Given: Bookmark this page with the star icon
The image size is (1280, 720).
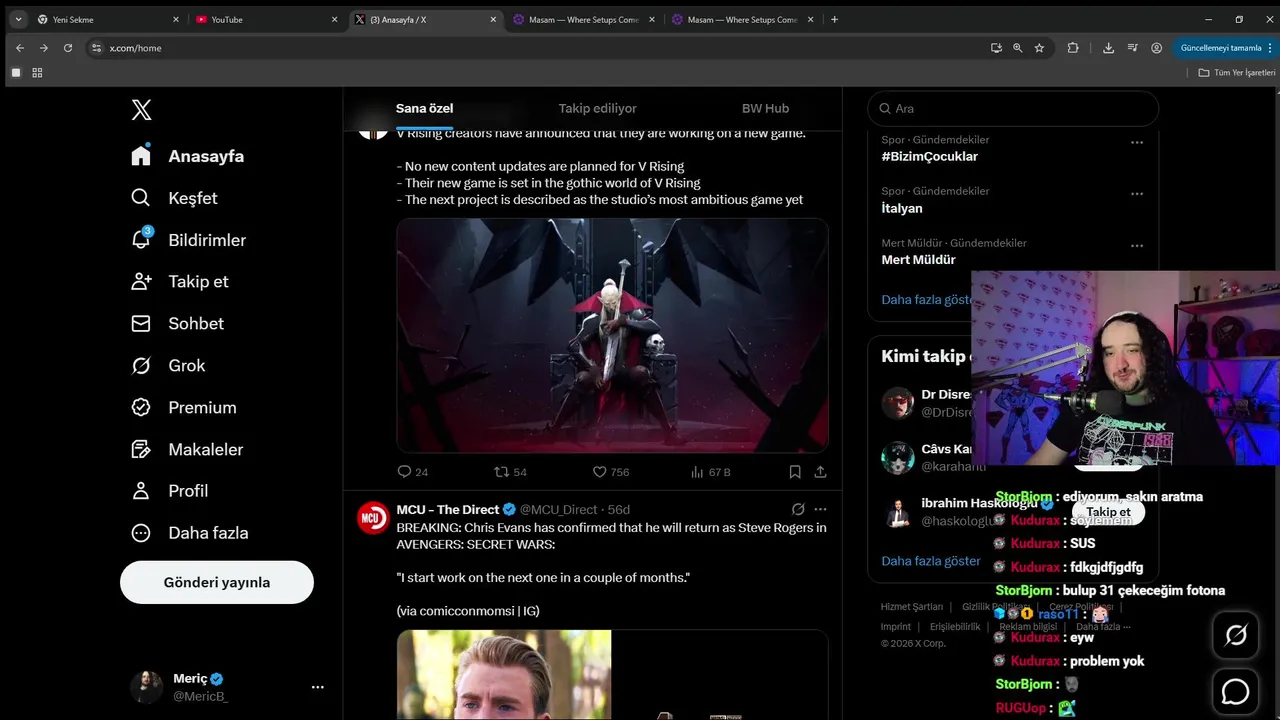Looking at the screenshot, I should pyautogui.click(x=1040, y=48).
